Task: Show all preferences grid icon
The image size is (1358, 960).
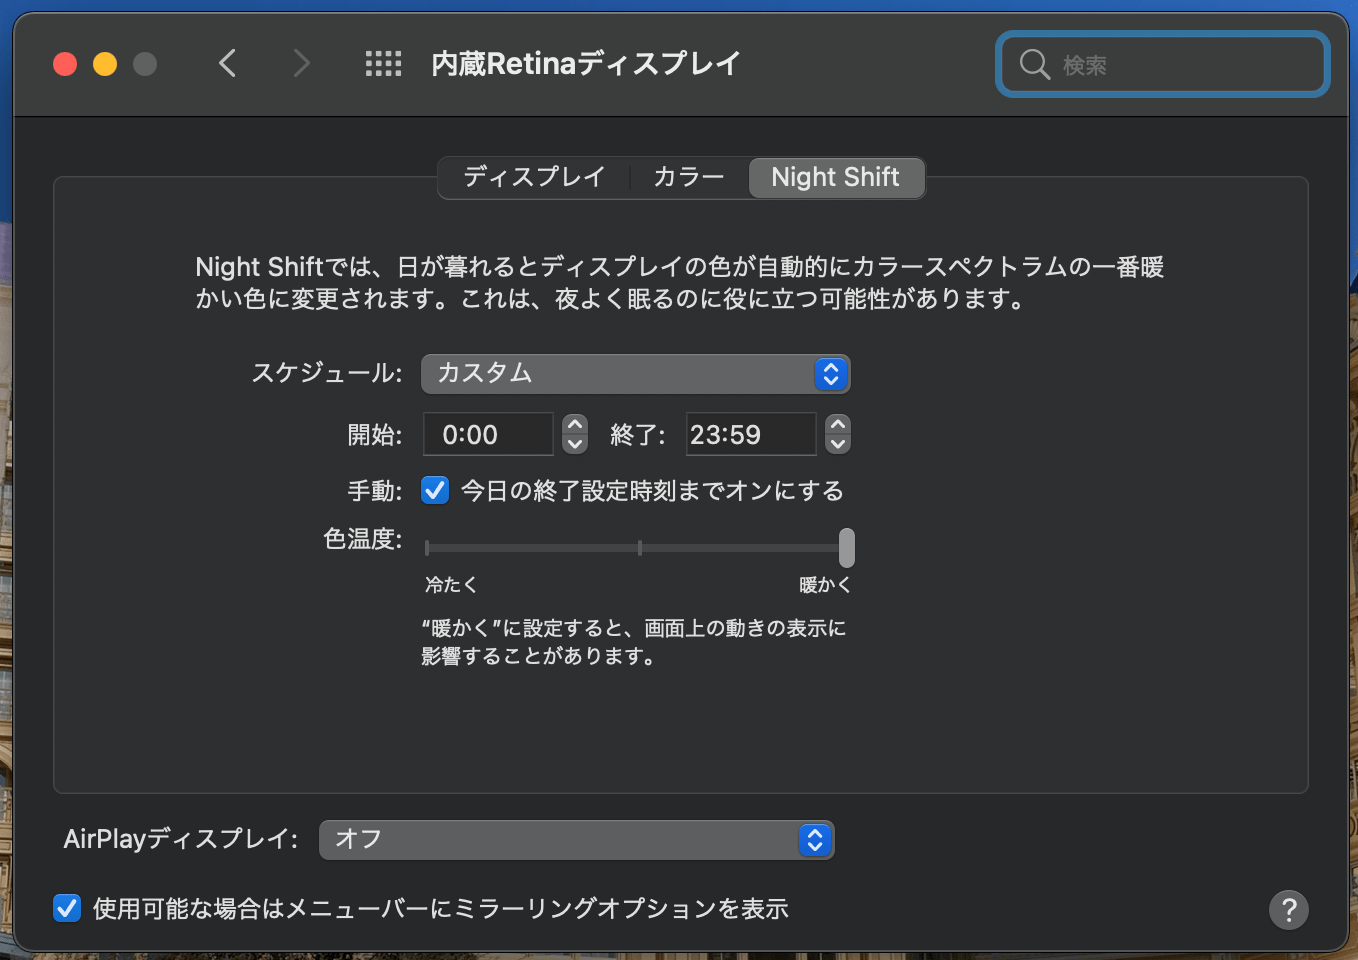Action: [383, 64]
